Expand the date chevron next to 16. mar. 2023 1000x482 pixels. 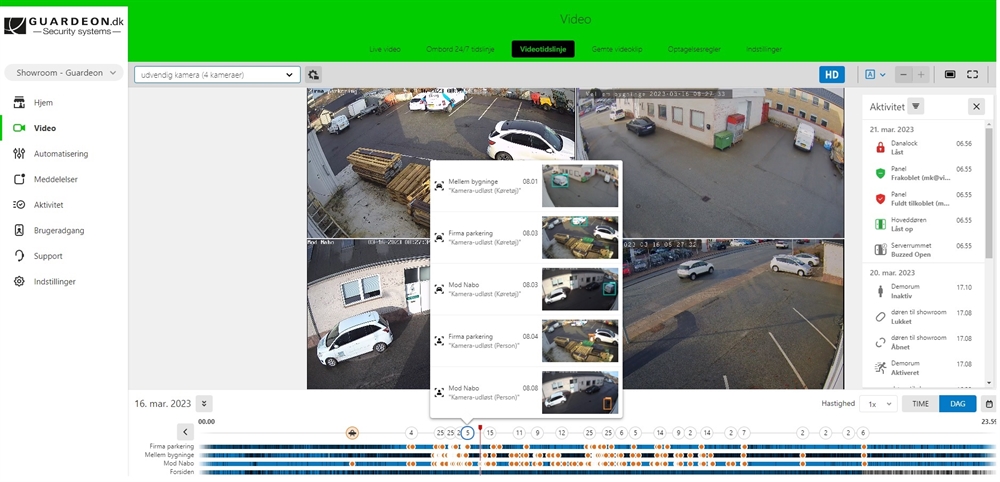pos(204,404)
